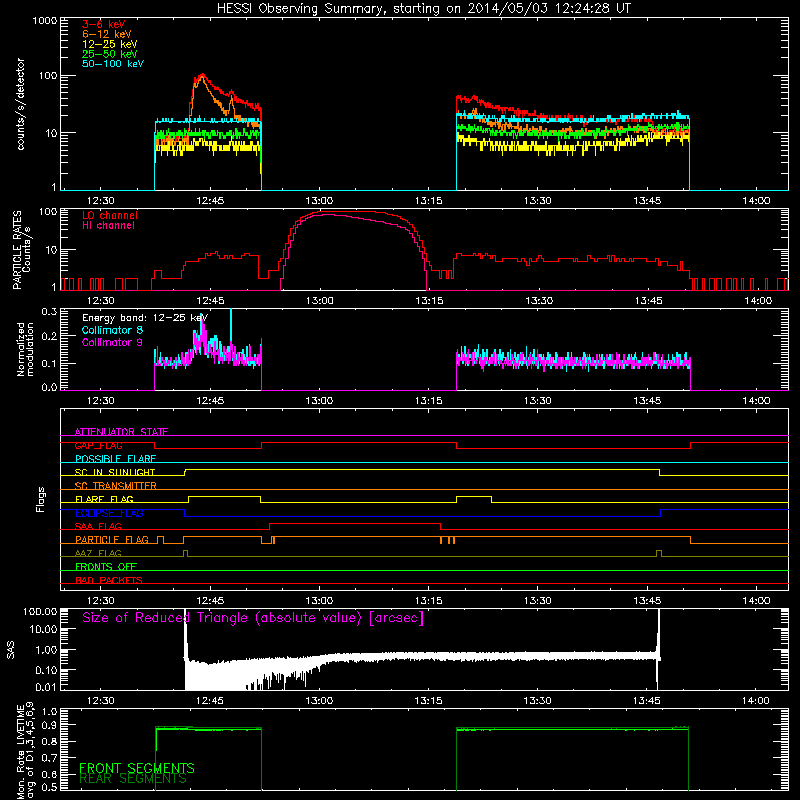Click 13:15 time label under modulation panel

pyautogui.click(x=429, y=401)
